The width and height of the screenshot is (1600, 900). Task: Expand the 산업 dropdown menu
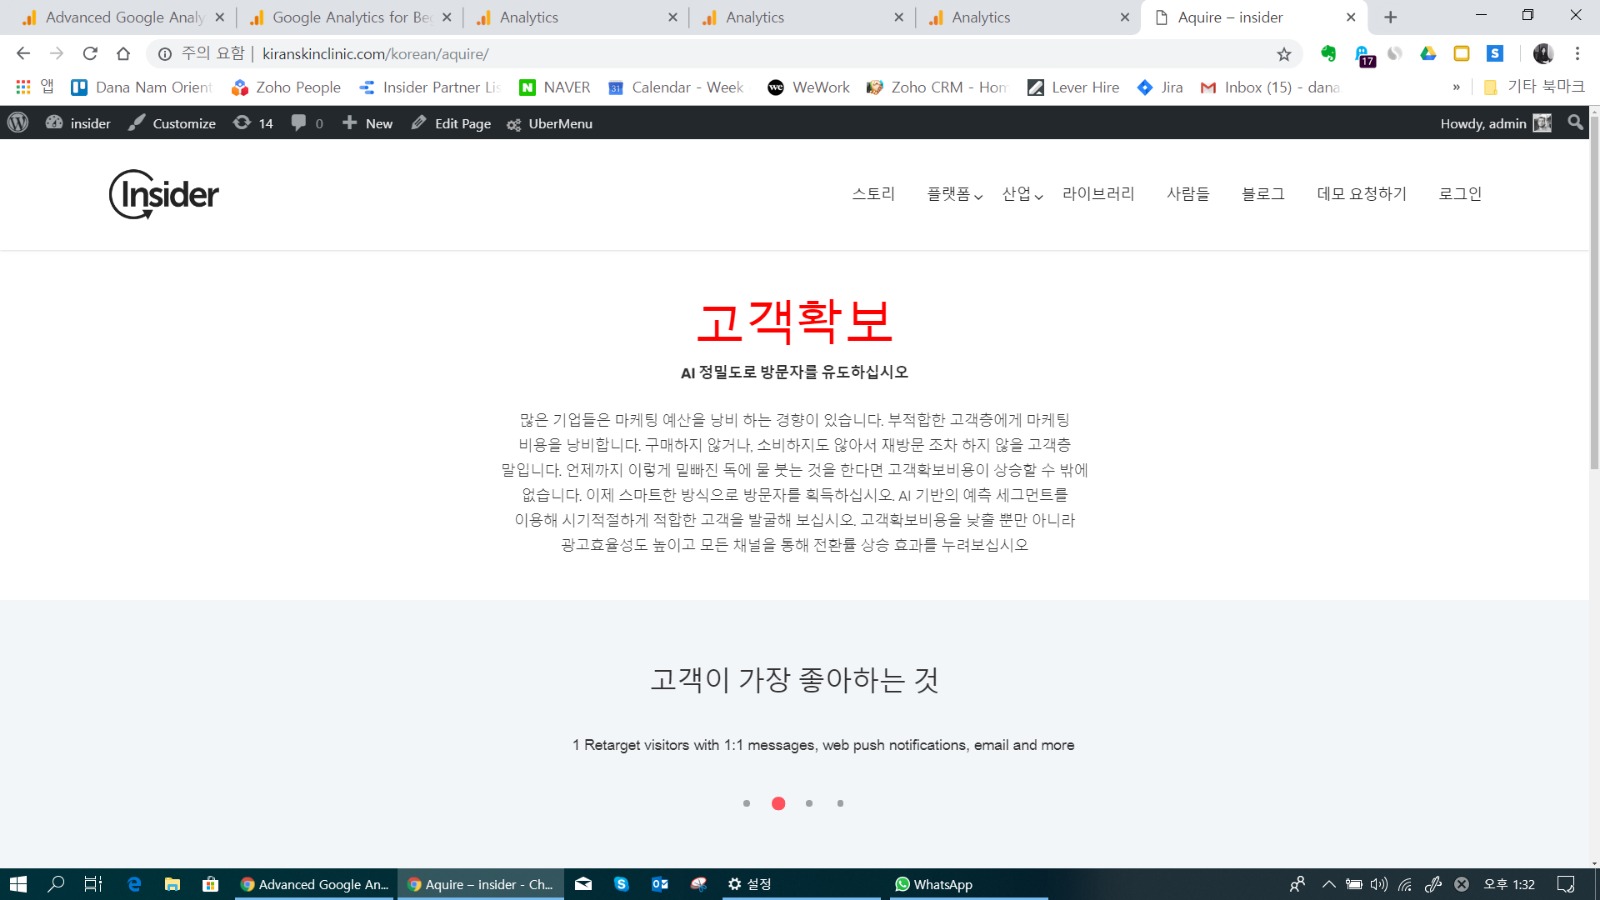[1022, 194]
